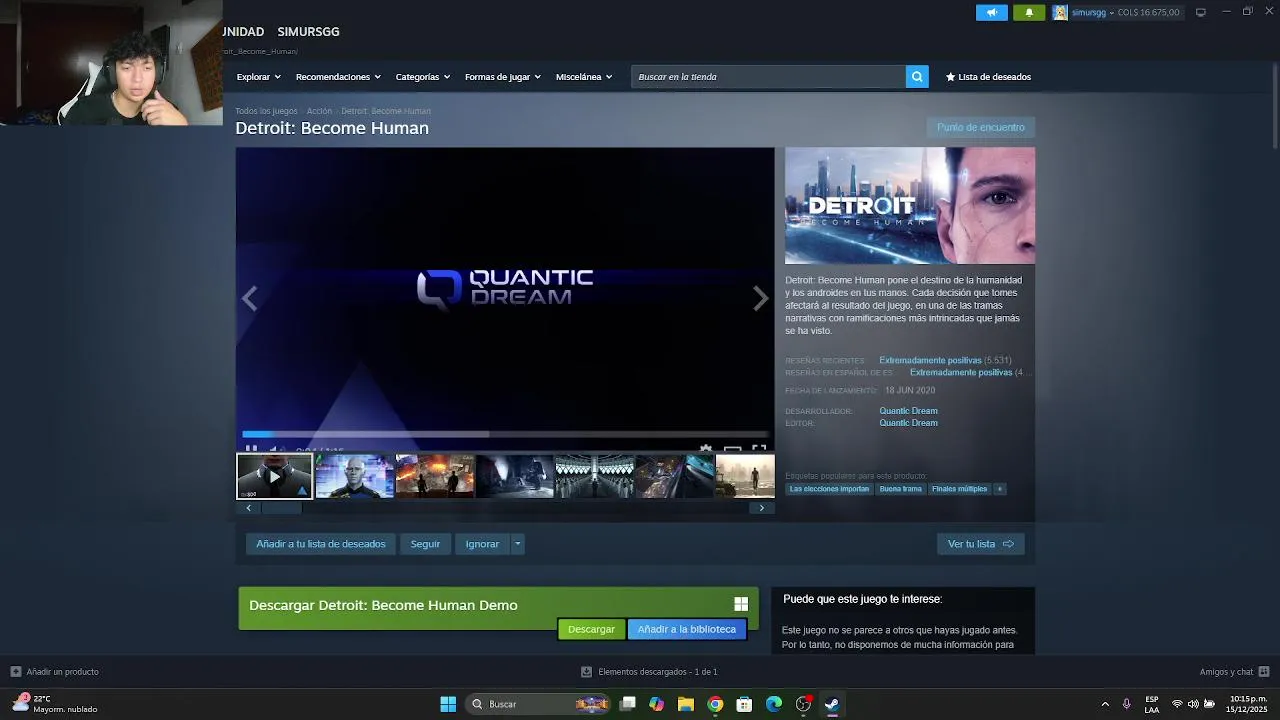Show hidden tray icons chevron
The image size is (1280, 720).
tap(1104, 704)
